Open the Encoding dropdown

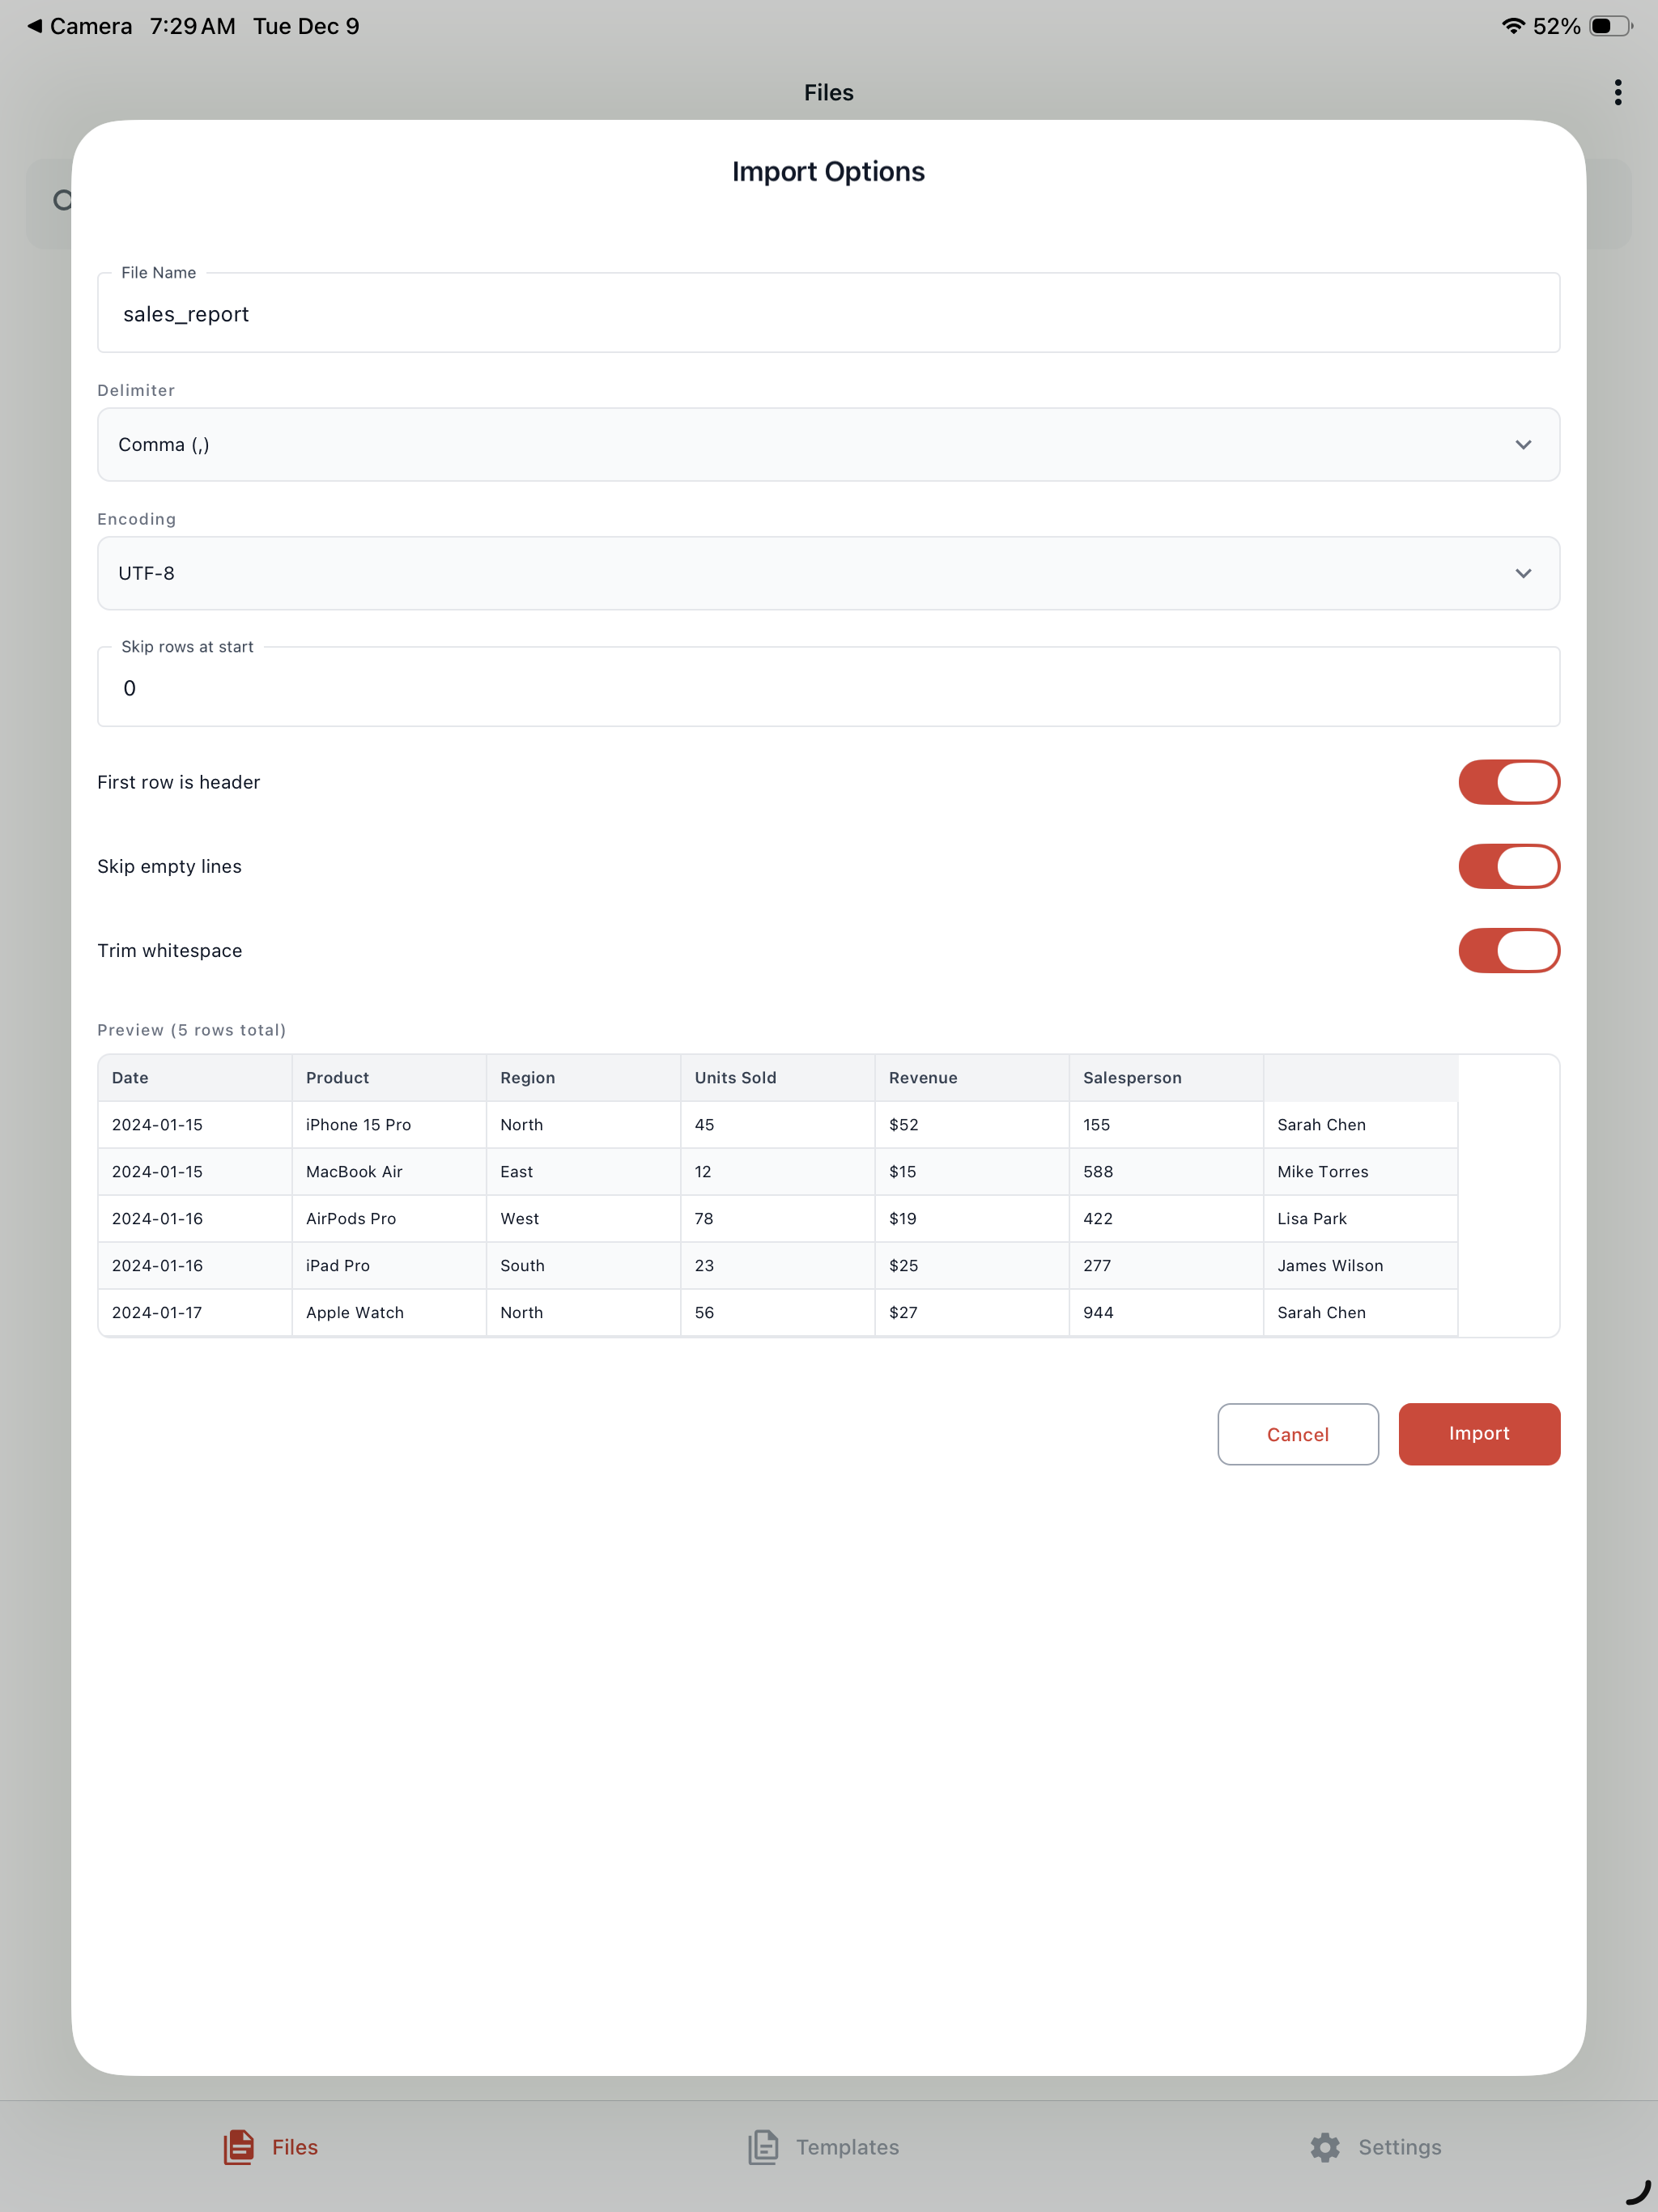828,573
